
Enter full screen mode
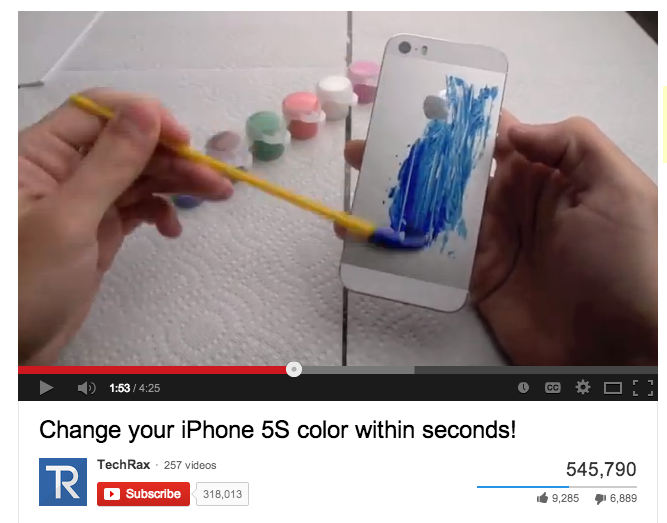point(643,388)
